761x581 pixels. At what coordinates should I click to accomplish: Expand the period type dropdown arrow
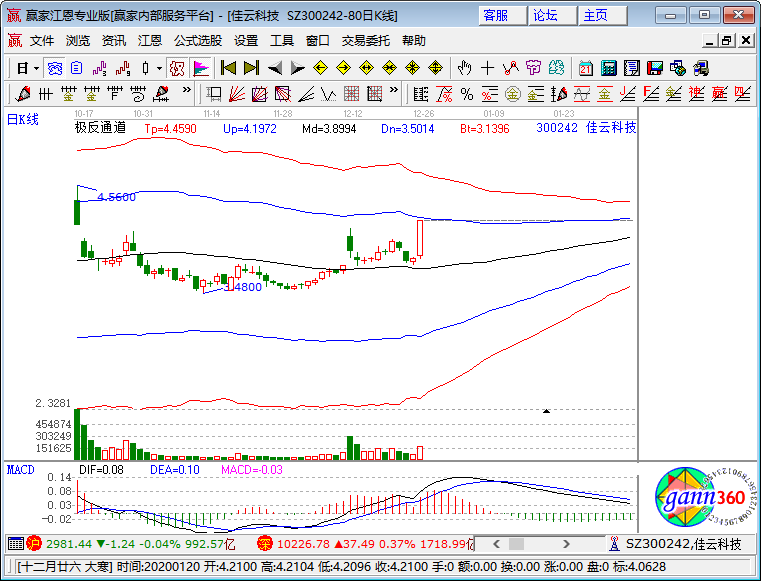37,68
